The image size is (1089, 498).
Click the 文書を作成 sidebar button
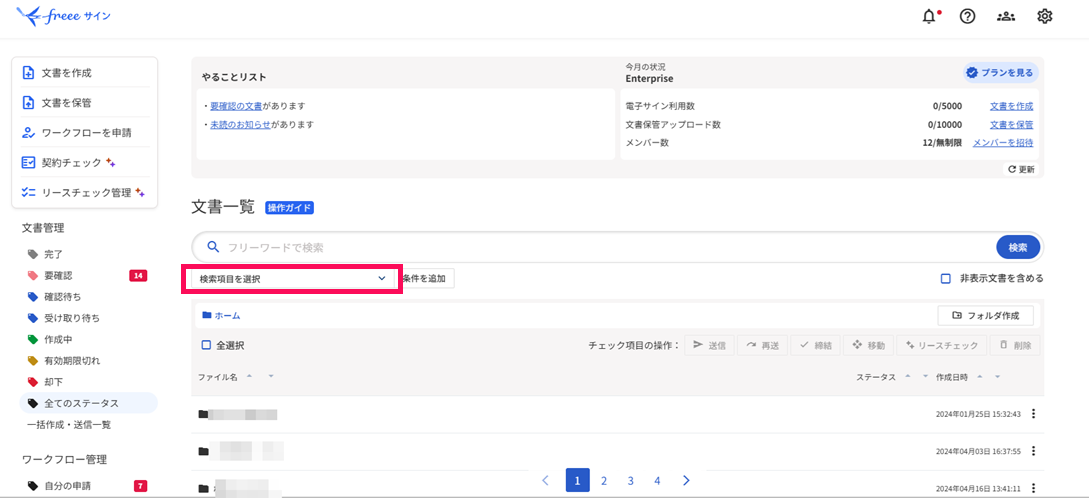pyautogui.click(x=84, y=72)
